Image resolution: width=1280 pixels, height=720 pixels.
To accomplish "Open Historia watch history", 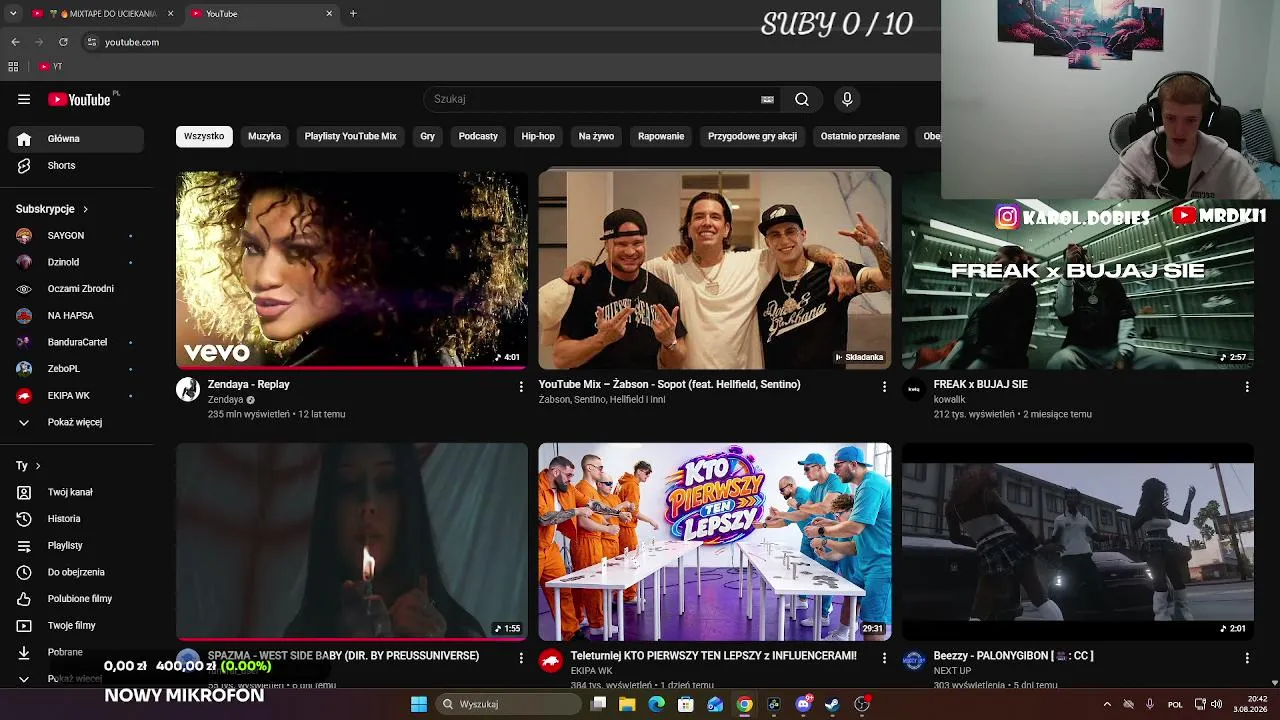I will point(76,519).
